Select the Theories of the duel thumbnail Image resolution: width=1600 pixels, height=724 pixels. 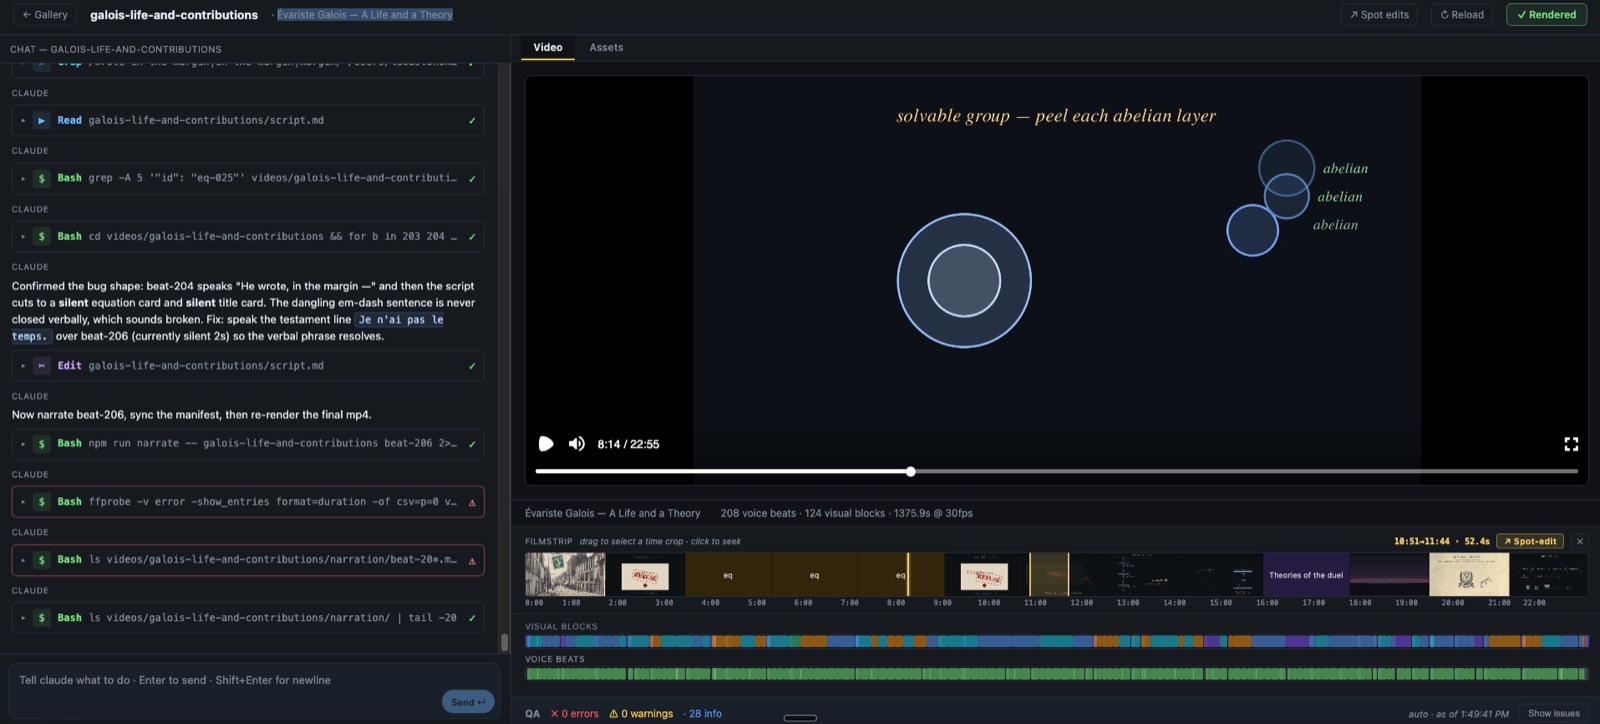(1306, 575)
